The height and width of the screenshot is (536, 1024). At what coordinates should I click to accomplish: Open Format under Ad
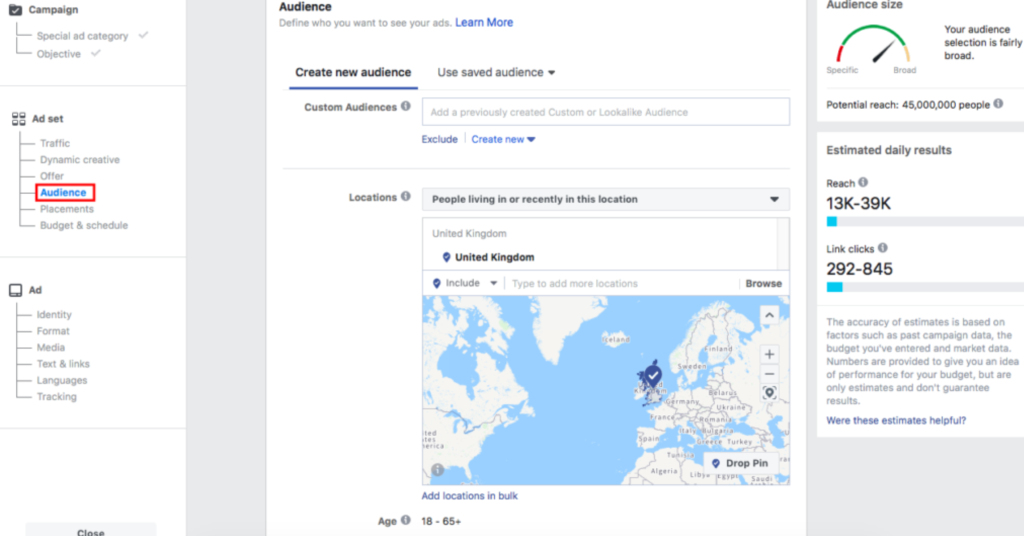click(x=53, y=331)
